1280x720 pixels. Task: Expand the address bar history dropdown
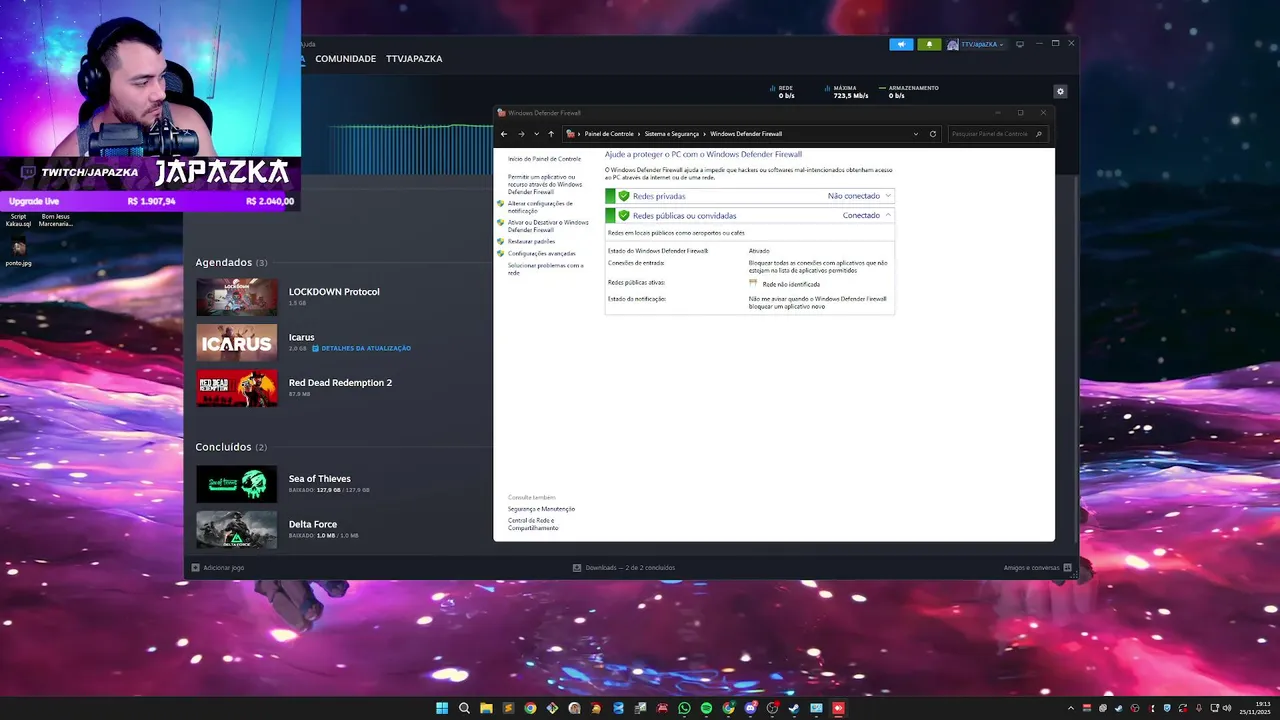coord(916,134)
